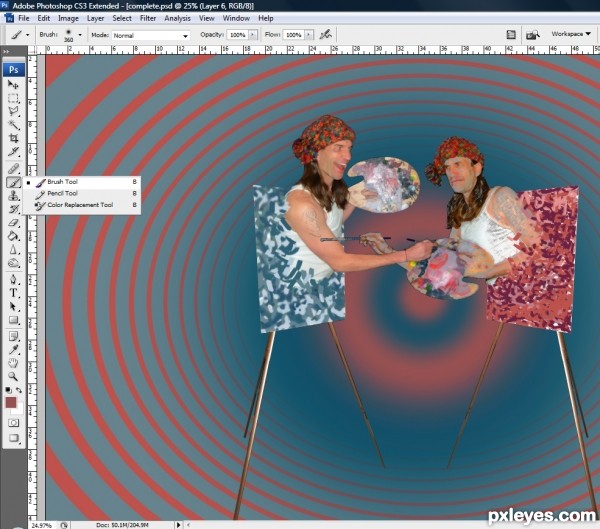
Task: Select the Healing Brush tool
Action: pyautogui.click(x=13, y=168)
